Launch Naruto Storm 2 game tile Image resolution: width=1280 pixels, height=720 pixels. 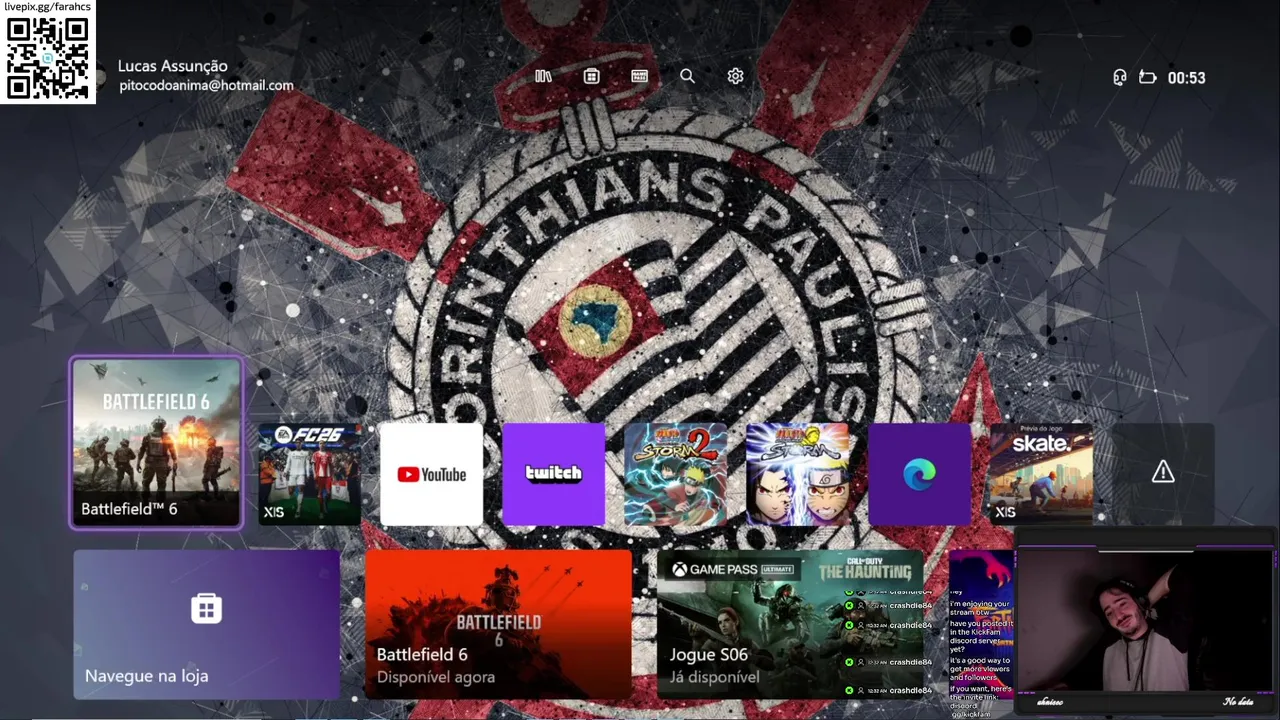(675, 474)
